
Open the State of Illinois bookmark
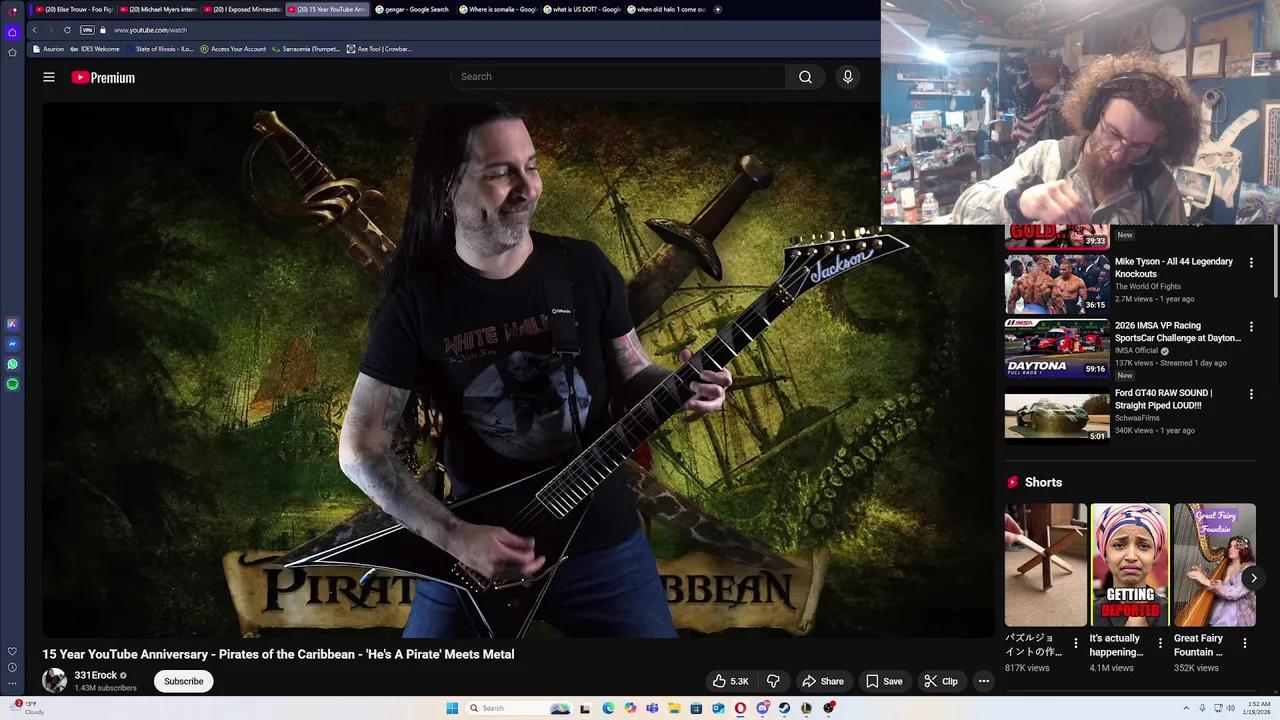click(159, 49)
